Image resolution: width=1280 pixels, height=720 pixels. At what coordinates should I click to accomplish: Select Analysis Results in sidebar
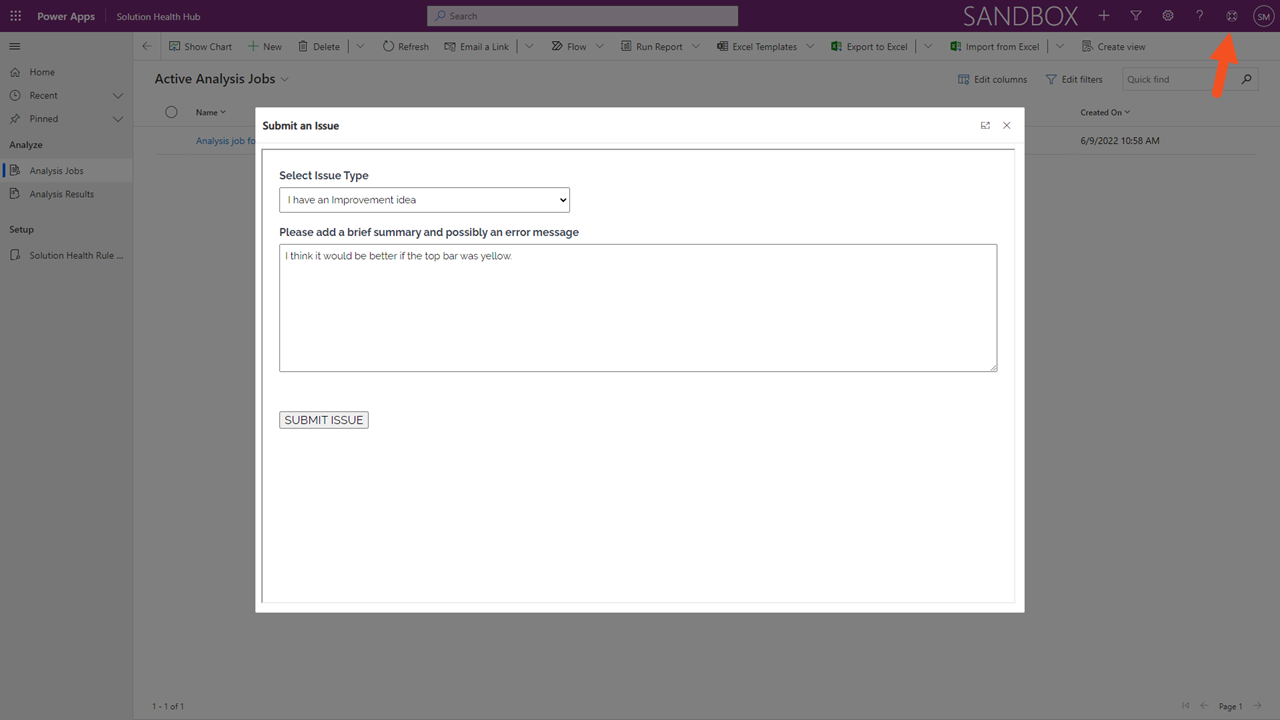pyautogui.click(x=66, y=194)
